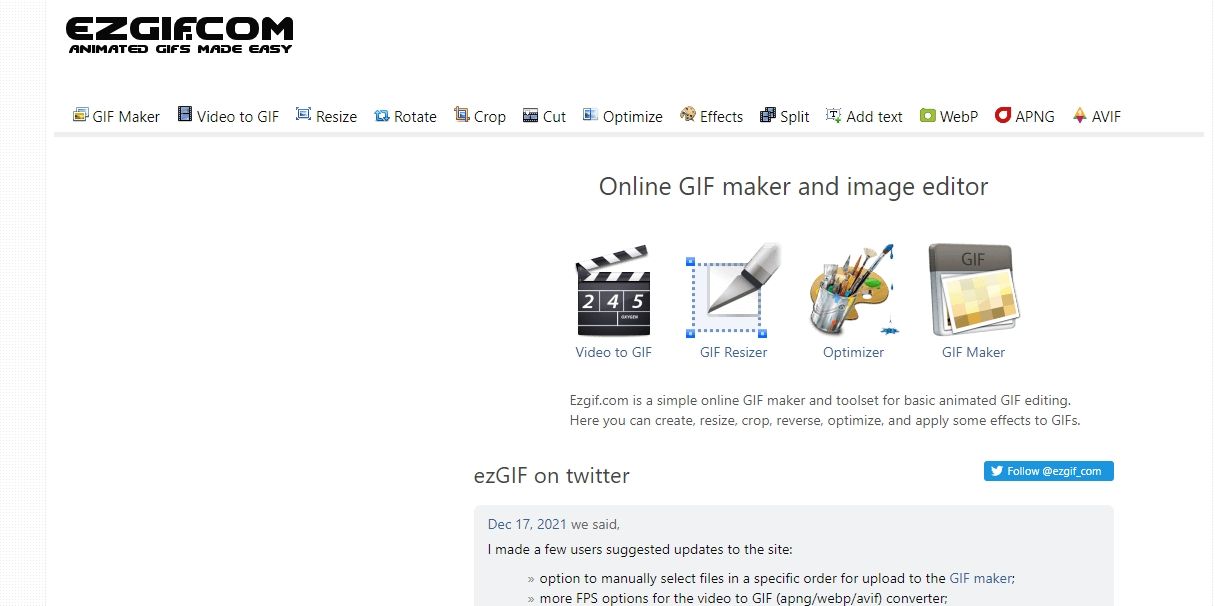Screen dimensions: 1215x606
Task: Open the large Video to GIF clapperboard image
Action: coord(614,290)
